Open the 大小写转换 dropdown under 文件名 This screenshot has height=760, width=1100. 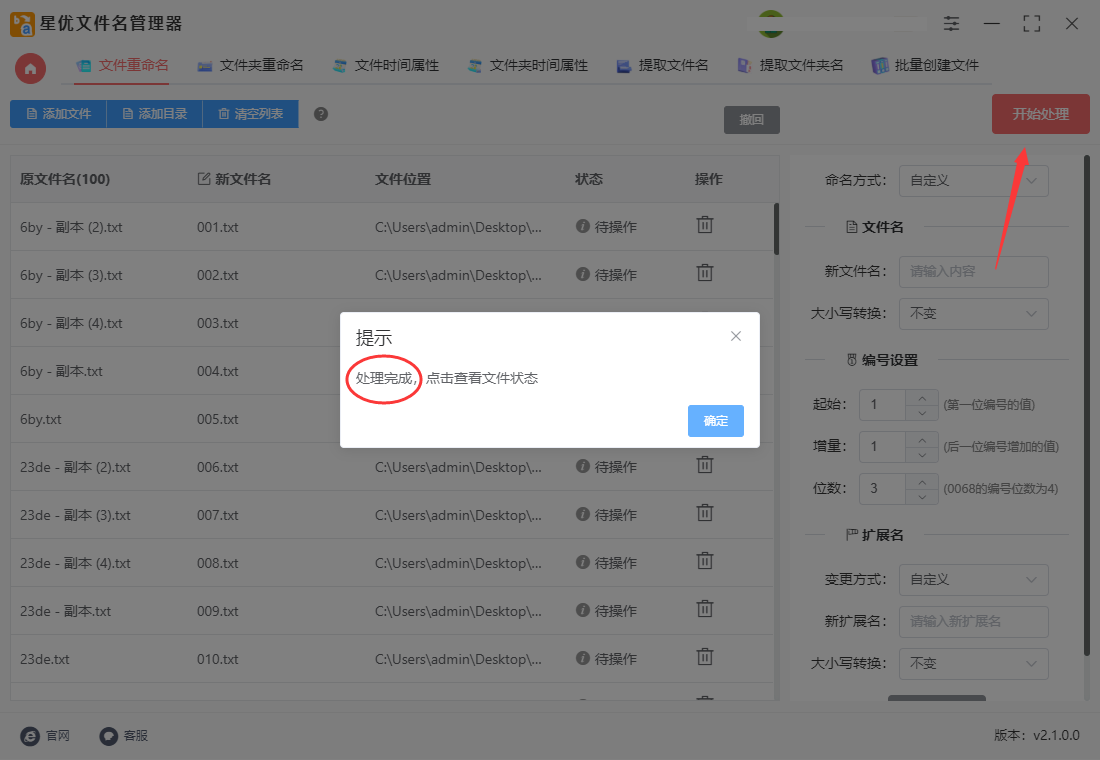[972, 313]
